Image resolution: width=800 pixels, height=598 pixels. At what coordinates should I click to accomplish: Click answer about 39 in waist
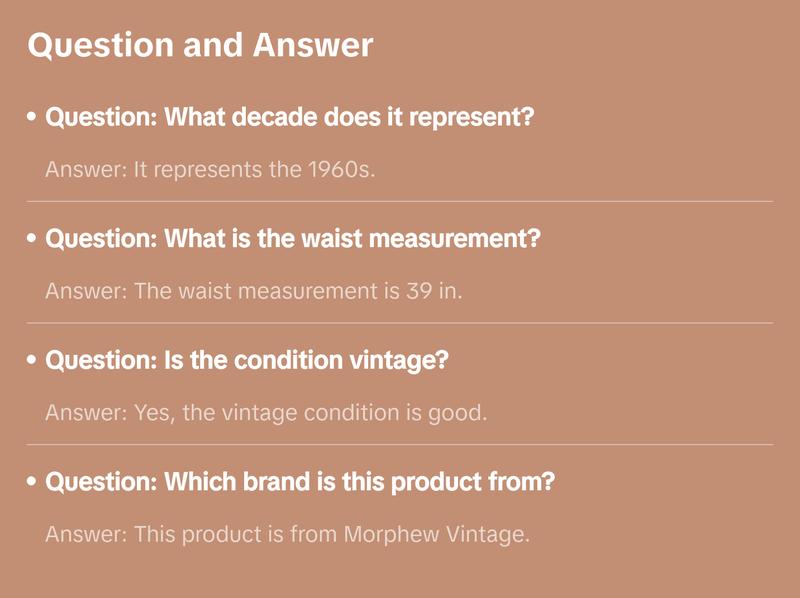point(255,292)
